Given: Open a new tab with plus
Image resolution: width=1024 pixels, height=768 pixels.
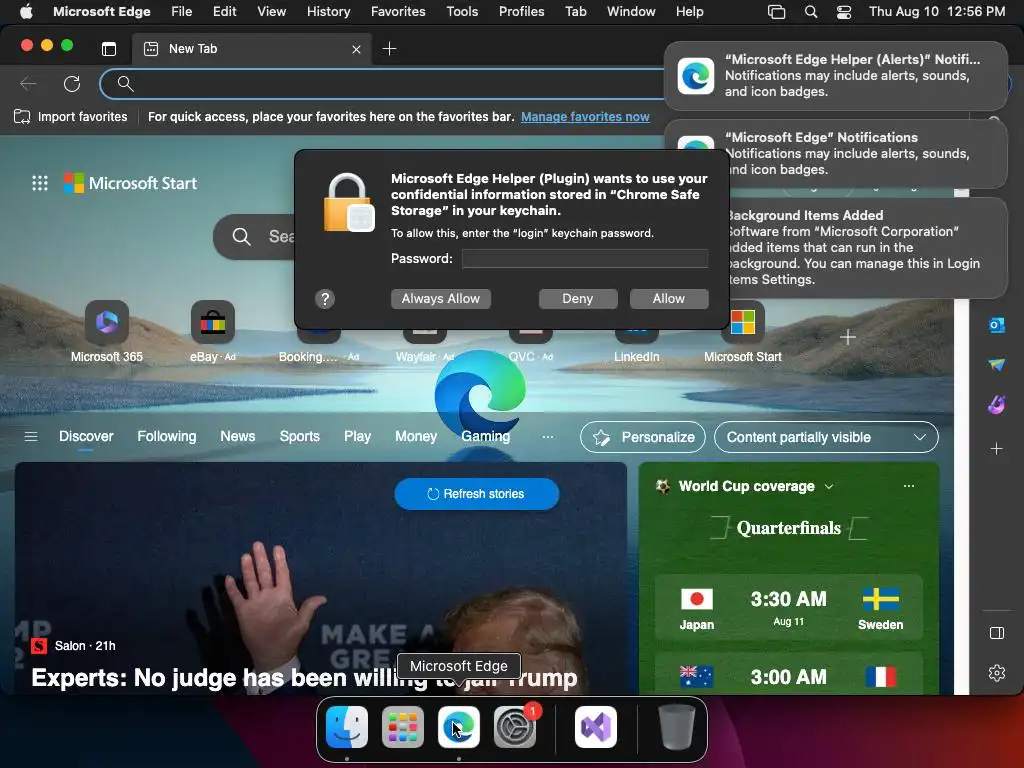Looking at the screenshot, I should tap(389, 48).
